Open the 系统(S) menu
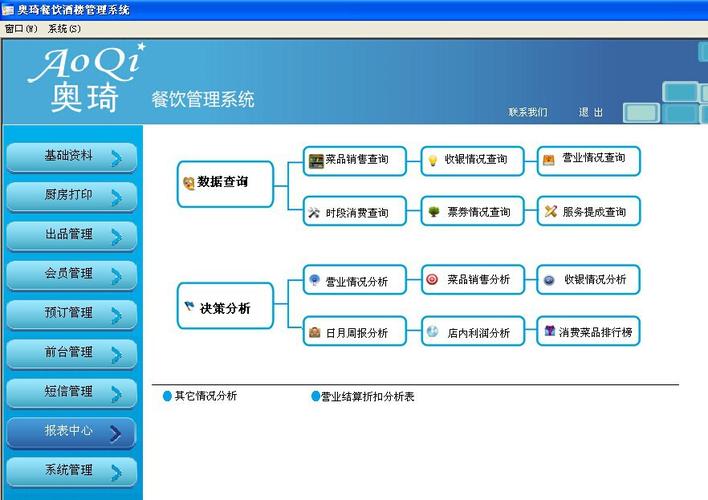Viewport: 708px width, 500px height. coord(64,29)
